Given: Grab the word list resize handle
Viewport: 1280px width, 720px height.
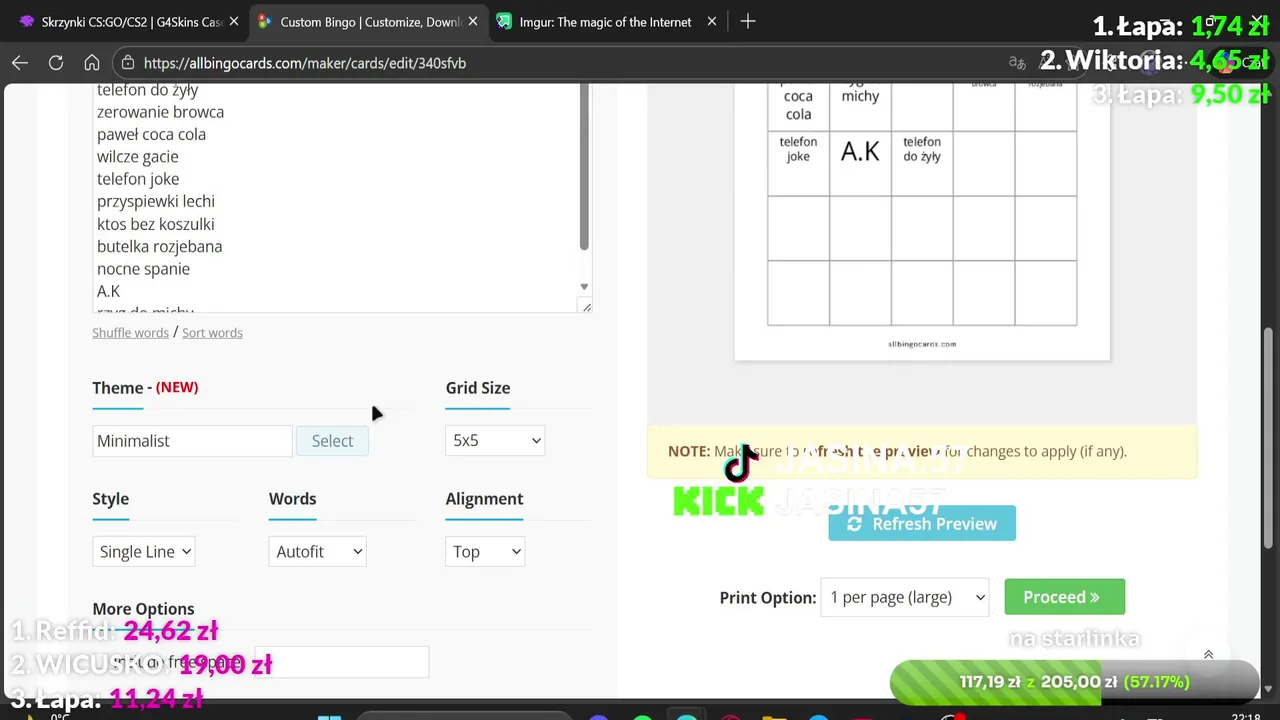Looking at the screenshot, I should (586, 307).
